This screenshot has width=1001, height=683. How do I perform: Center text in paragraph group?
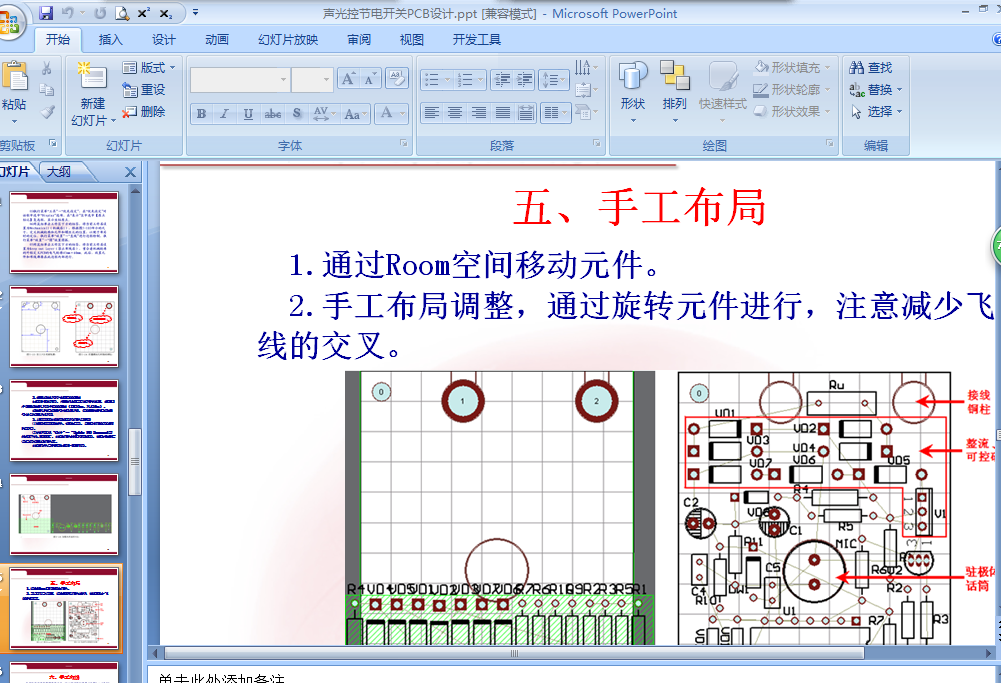point(455,113)
